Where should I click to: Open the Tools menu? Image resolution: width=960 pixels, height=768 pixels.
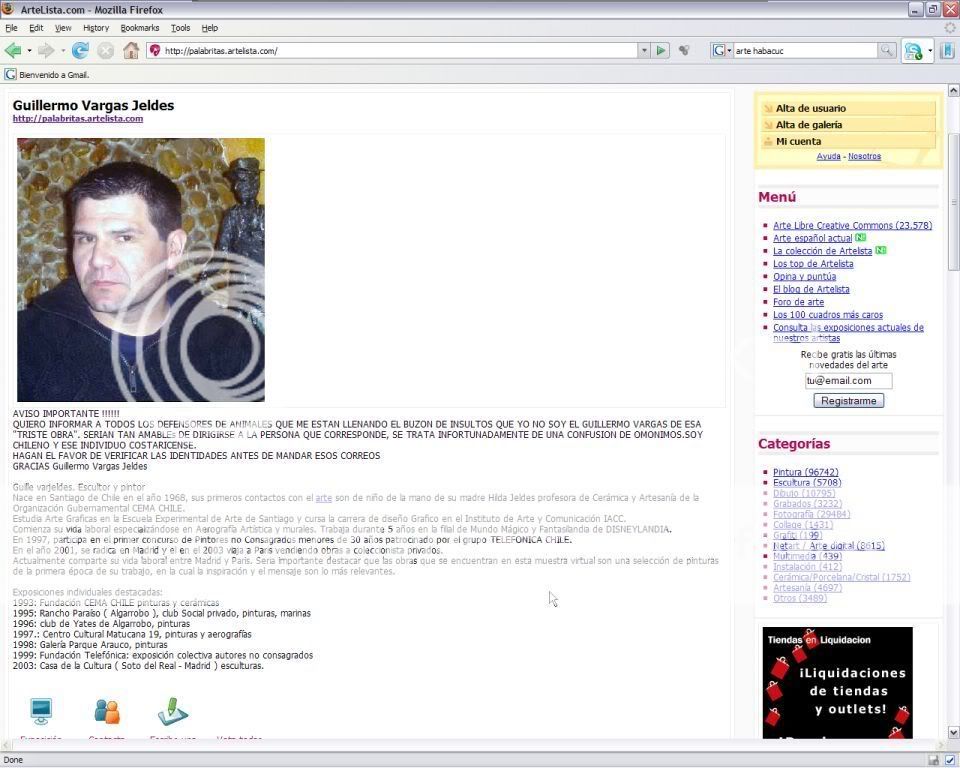[x=180, y=27]
